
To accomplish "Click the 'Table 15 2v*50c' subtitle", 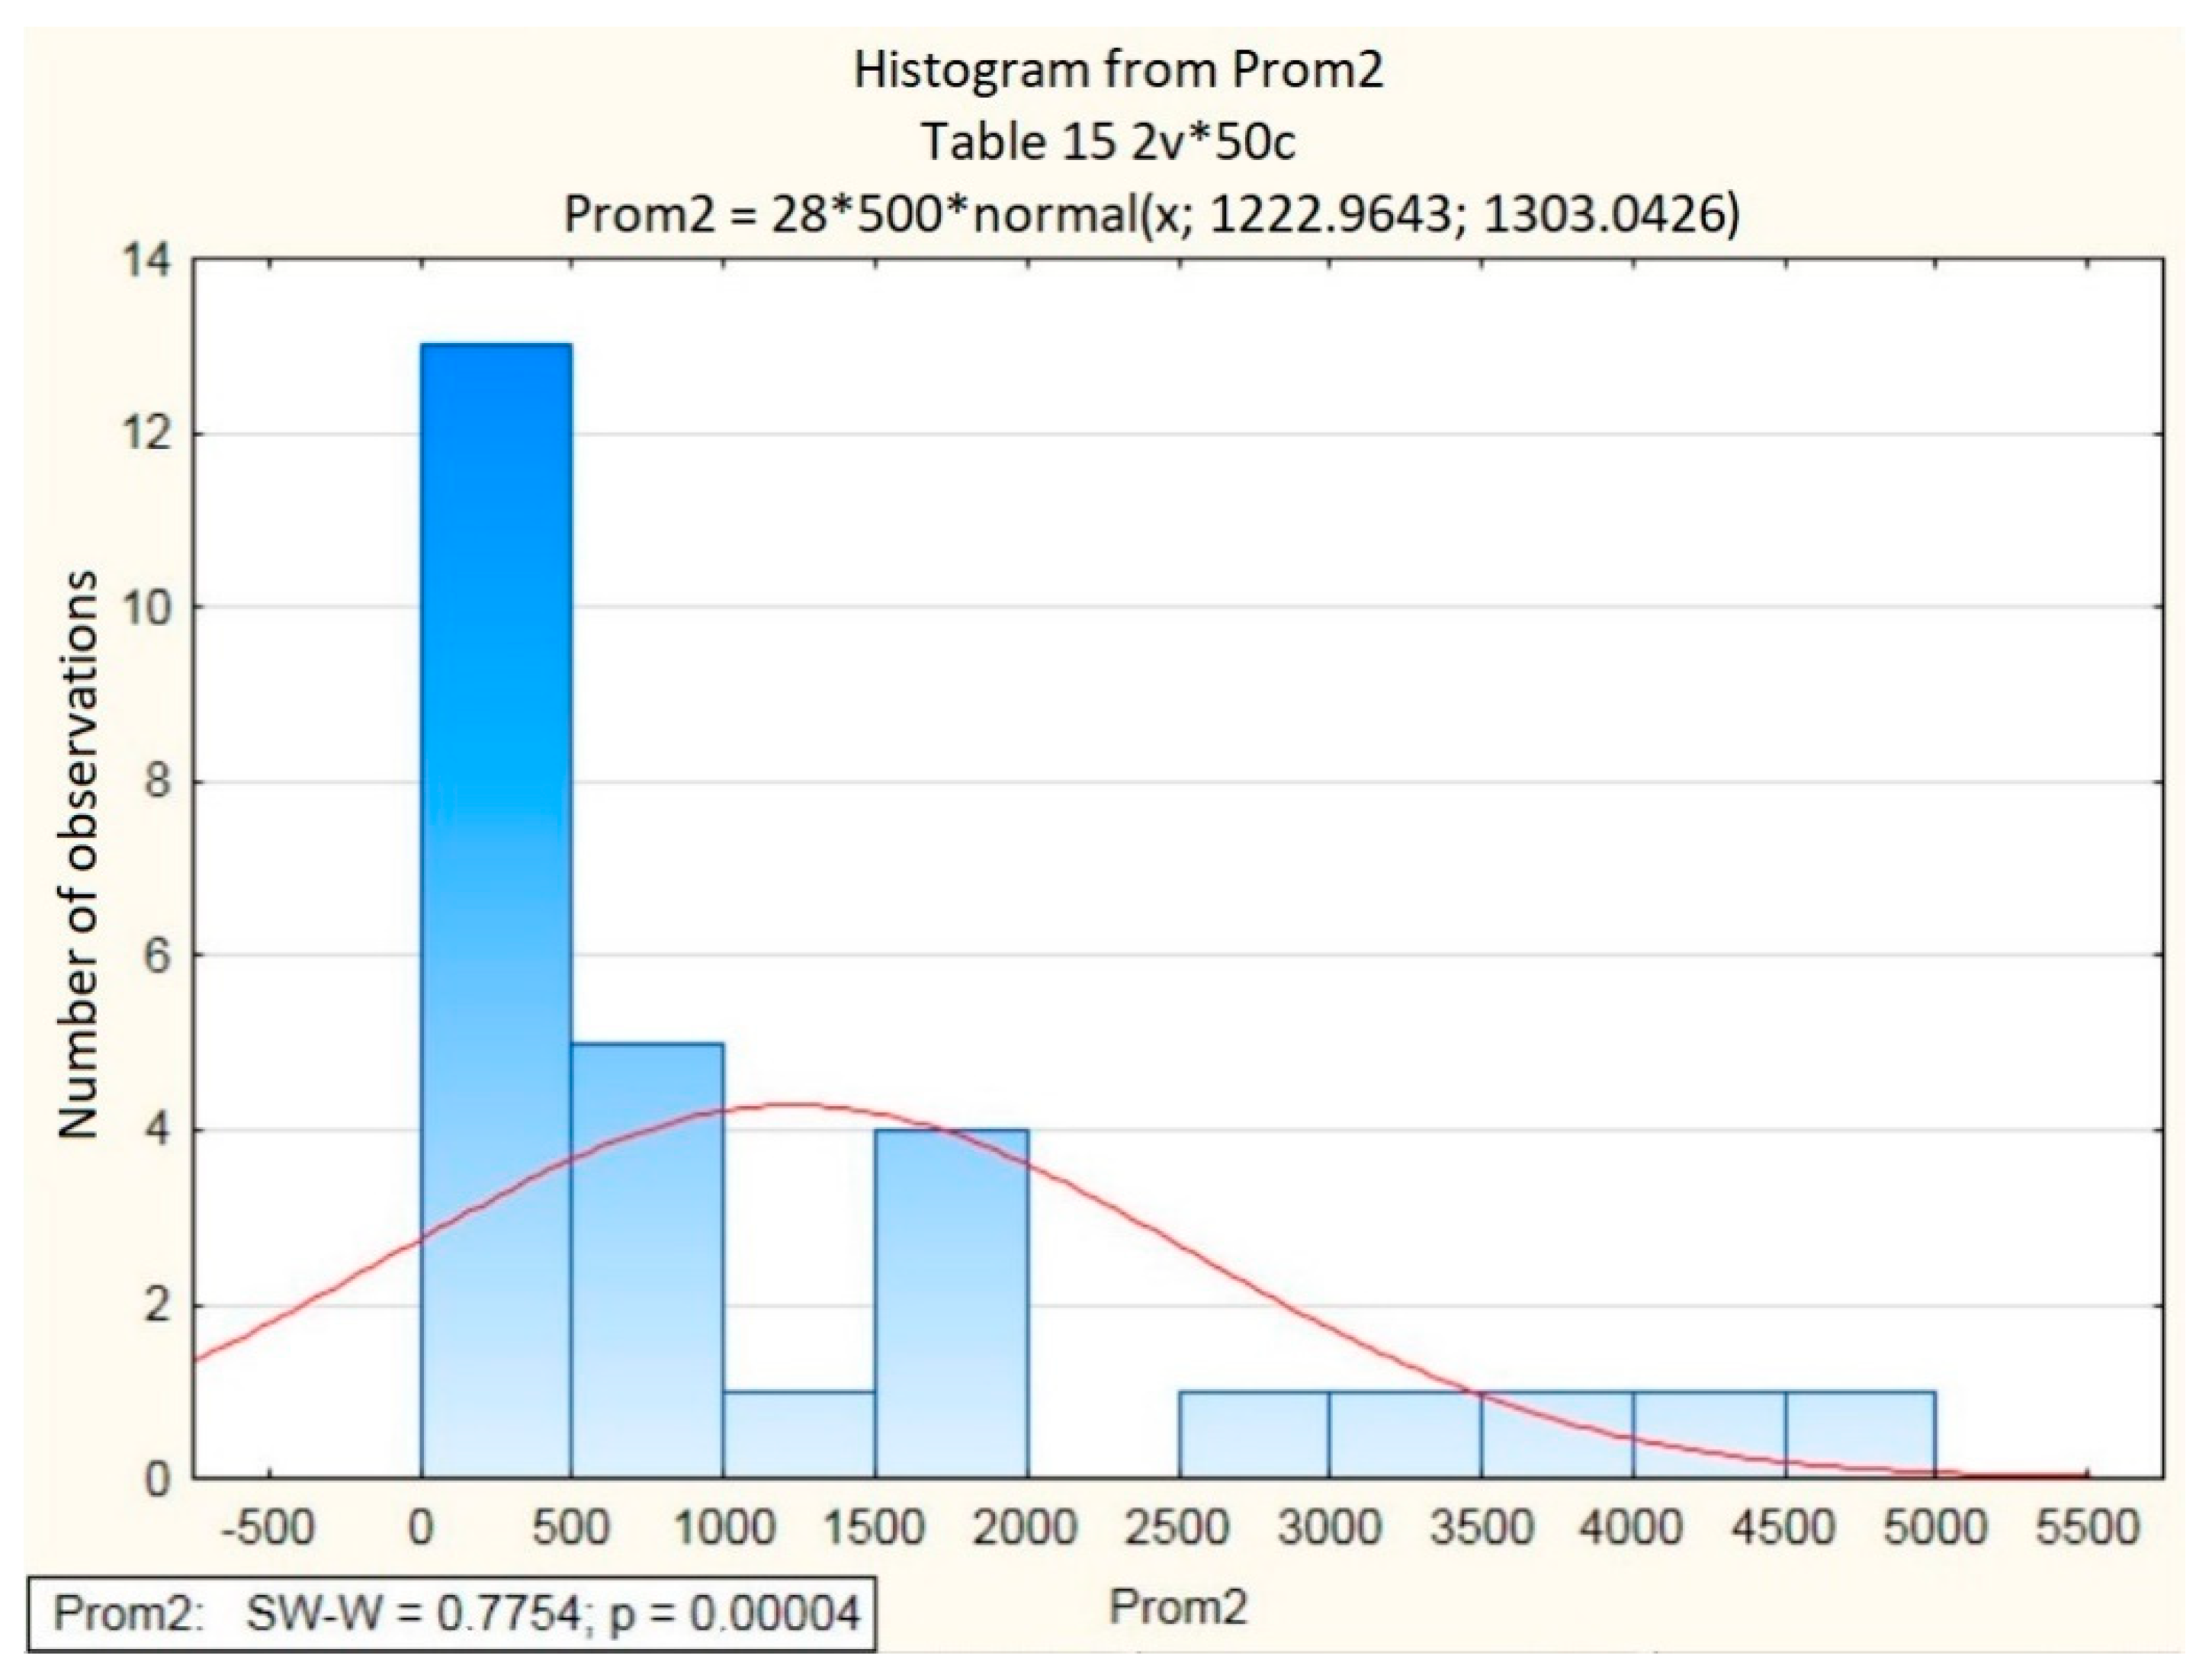I will click(x=1108, y=141).
